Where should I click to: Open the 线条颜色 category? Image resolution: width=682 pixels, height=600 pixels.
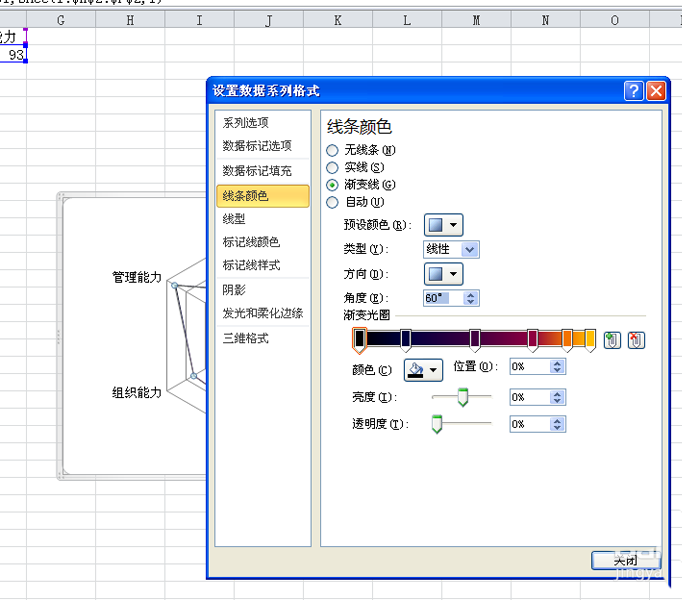[263, 196]
